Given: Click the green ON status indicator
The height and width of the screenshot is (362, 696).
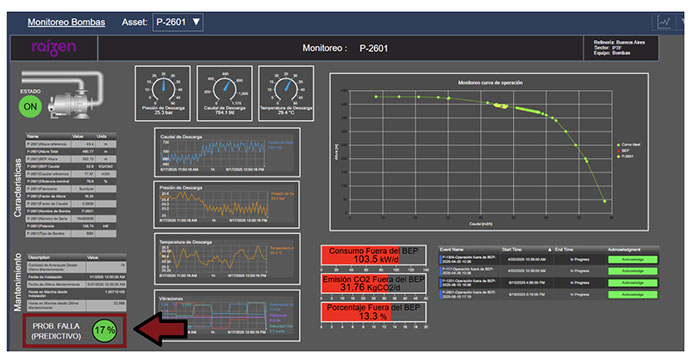Looking at the screenshot, I should (x=30, y=106).
